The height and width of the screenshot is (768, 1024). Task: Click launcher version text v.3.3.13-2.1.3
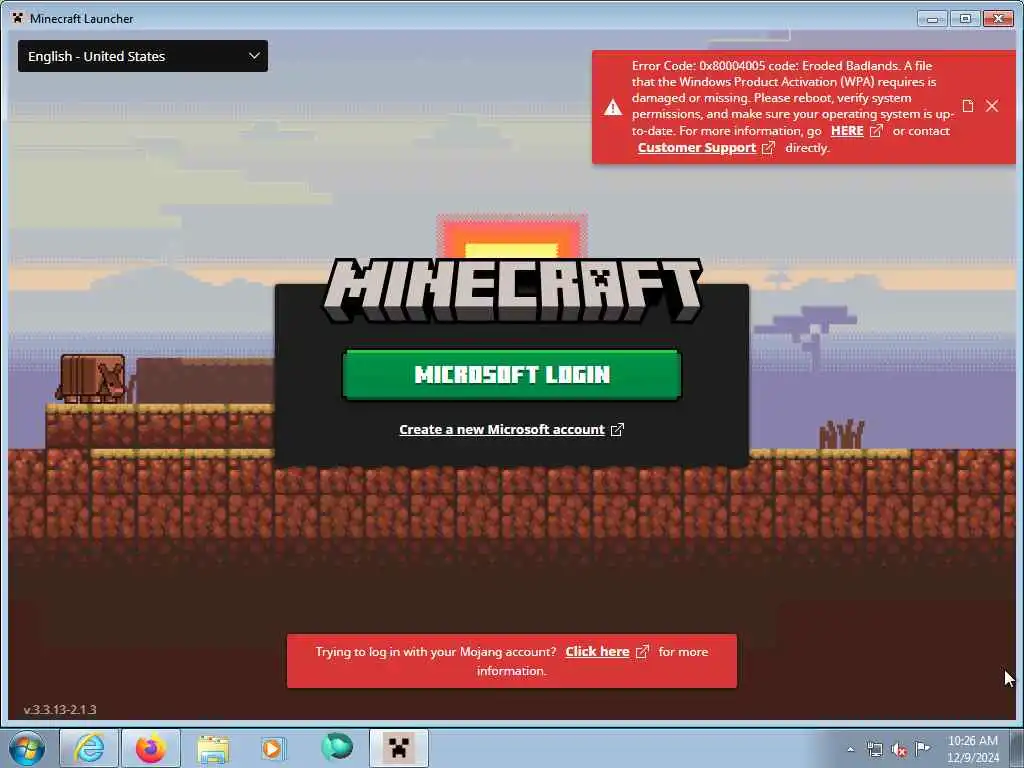[60, 709]
